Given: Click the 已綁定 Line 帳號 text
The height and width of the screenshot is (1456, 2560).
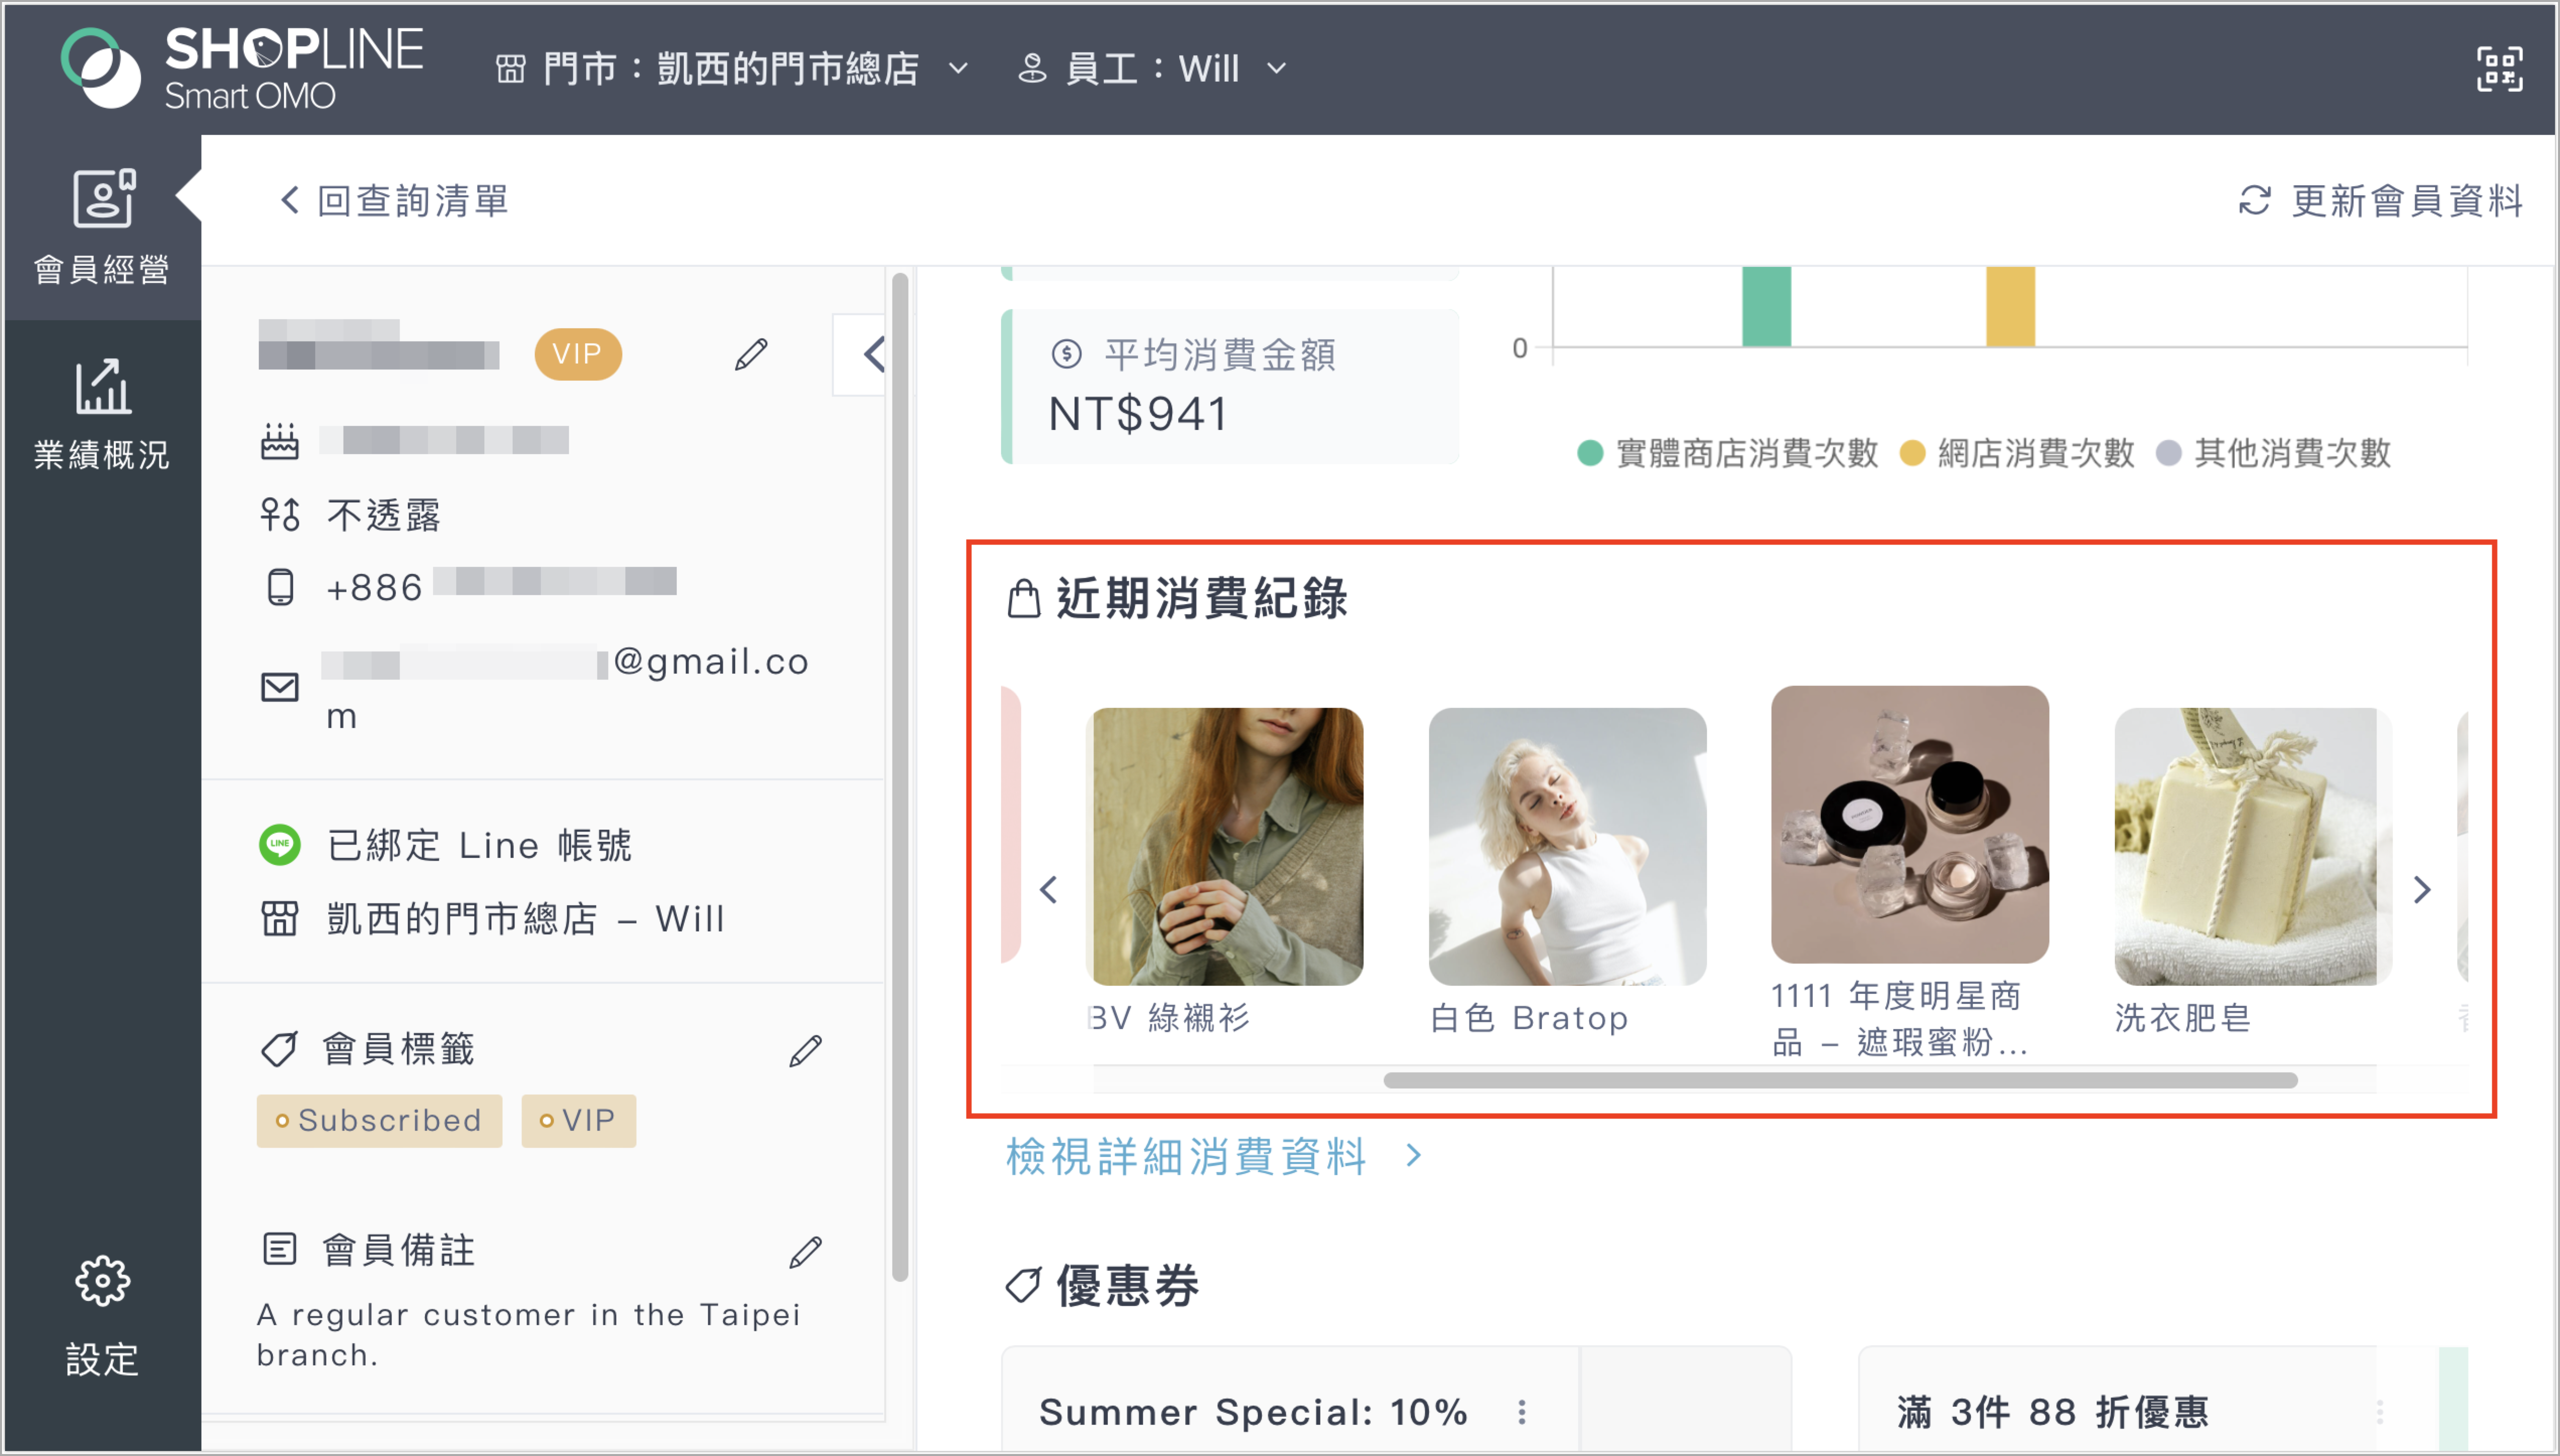Looking at the screenshot, I should 480,845.
